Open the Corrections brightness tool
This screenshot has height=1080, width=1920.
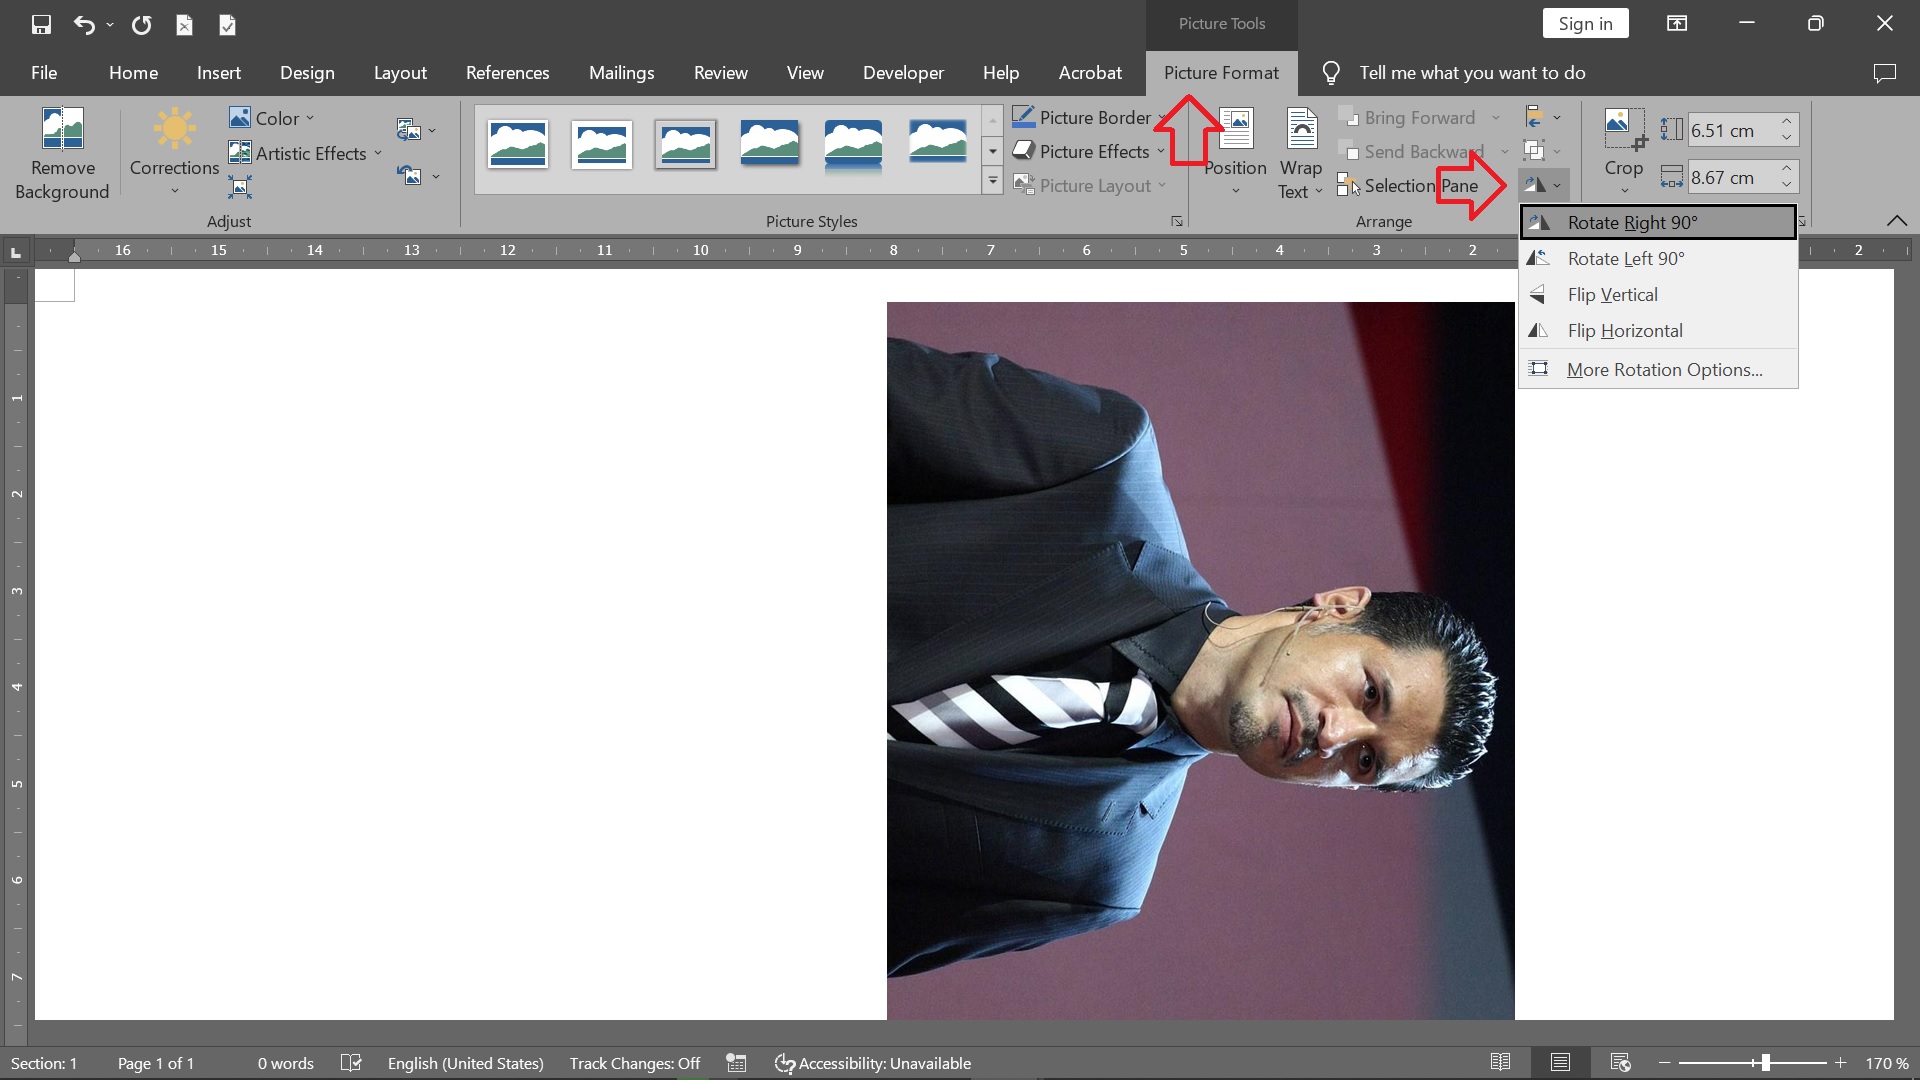[x=174, y=152]
